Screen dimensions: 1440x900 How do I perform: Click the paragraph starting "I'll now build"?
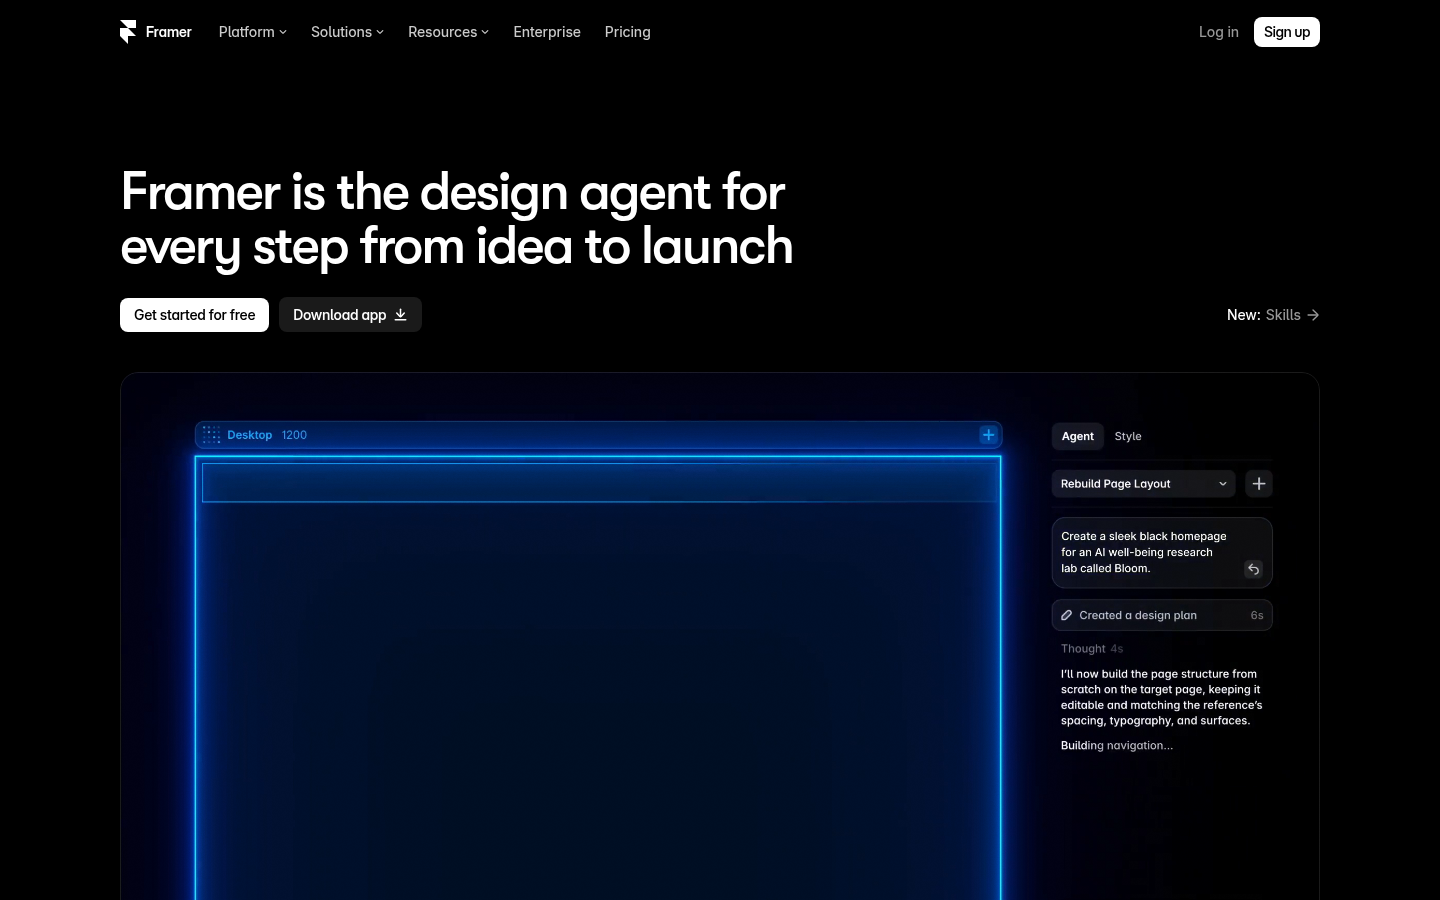pyautogui.click(x=1162, y=697)
